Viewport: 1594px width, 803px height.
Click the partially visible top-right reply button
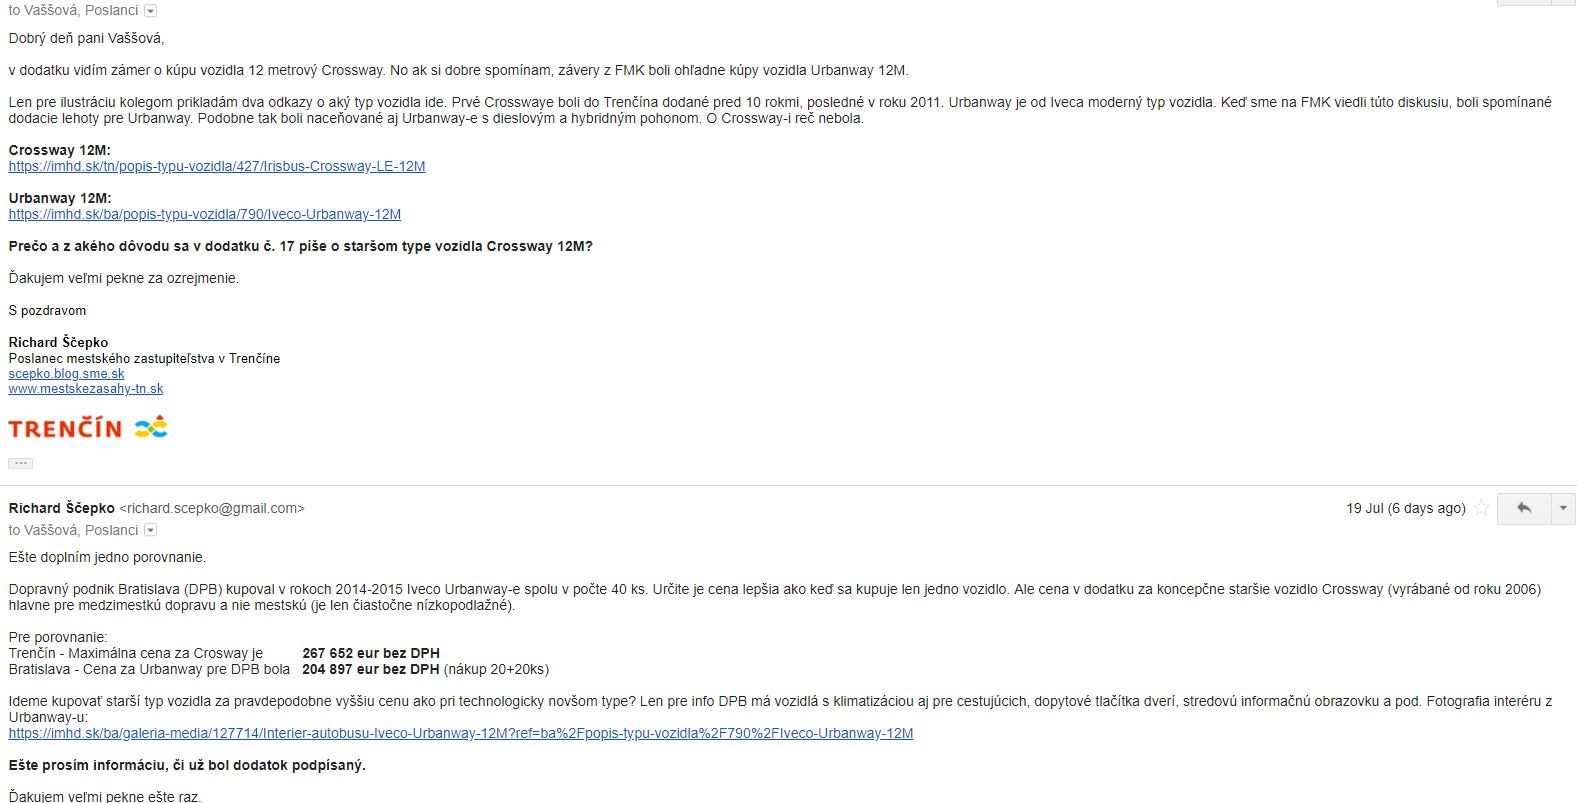1523,2
